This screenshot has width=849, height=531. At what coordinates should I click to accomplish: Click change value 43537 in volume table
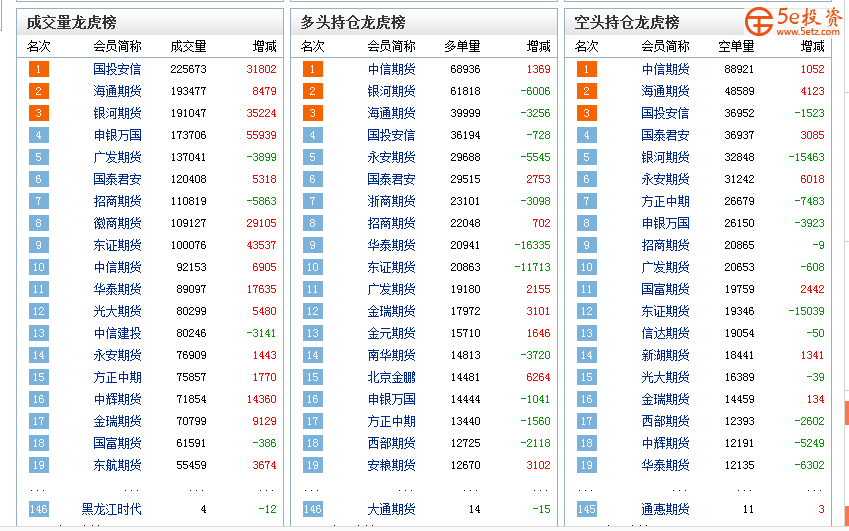[261, 245]
